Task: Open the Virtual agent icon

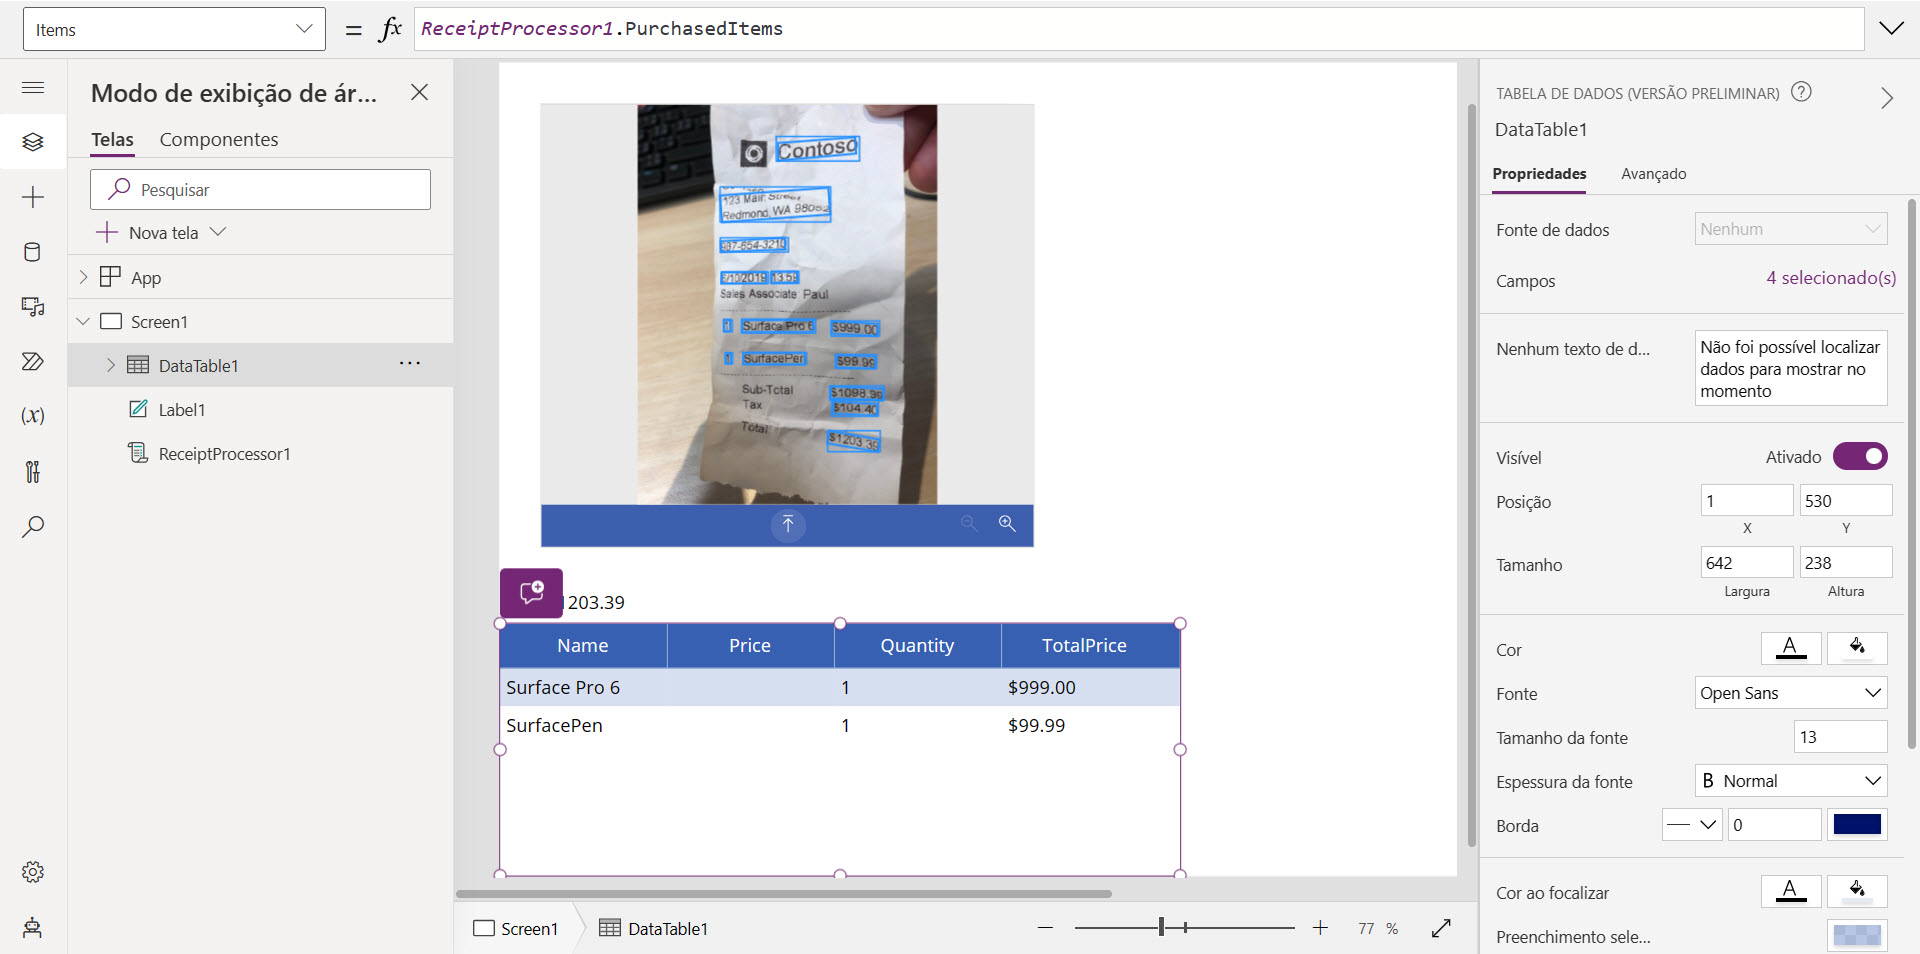Action: coord(33,927)
